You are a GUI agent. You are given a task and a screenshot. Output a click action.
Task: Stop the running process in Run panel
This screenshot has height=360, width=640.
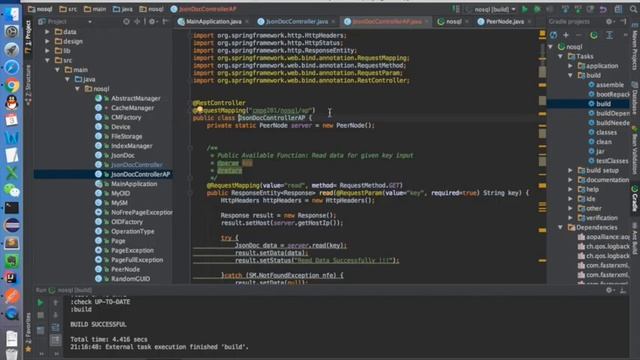tap(40, 316)
